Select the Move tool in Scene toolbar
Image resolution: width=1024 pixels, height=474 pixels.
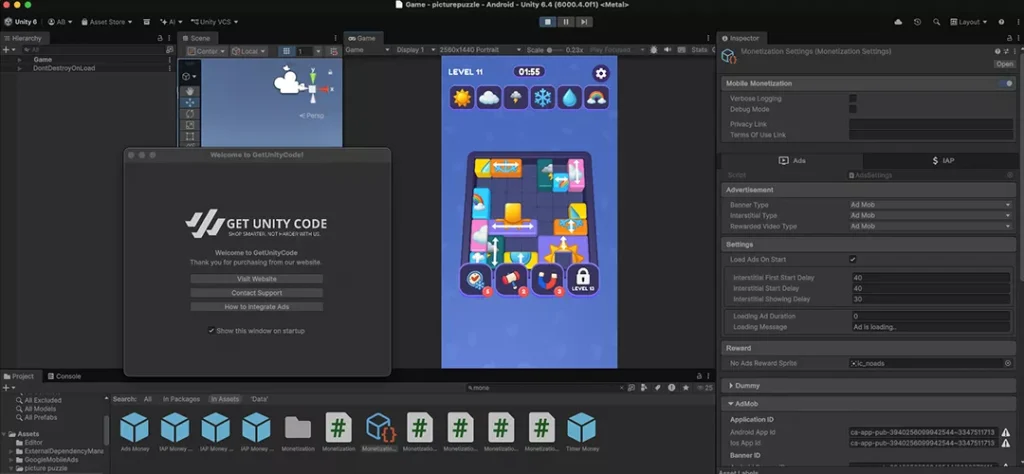[189, 103]
